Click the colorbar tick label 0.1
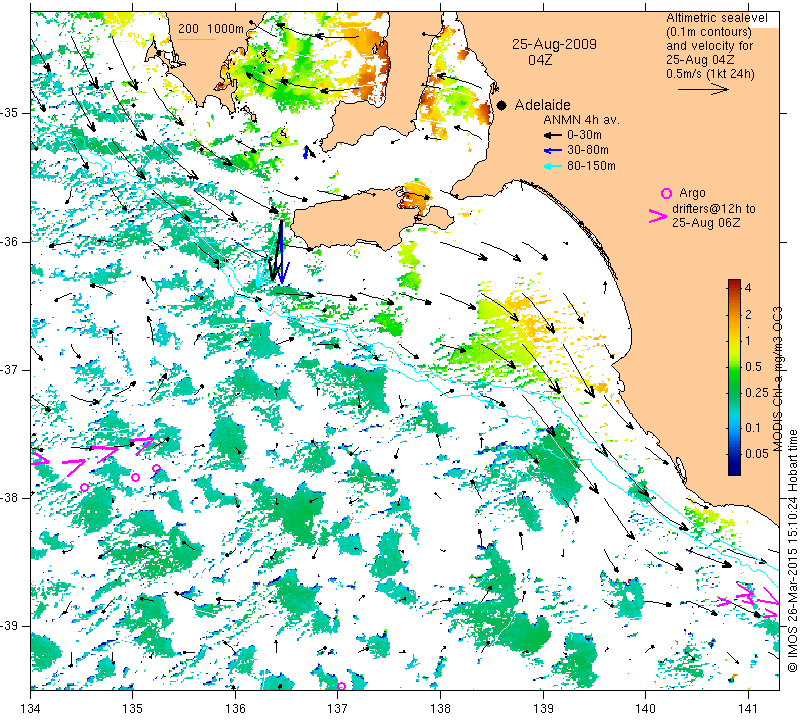The image size is (800, 720). [x=753, y=428]
